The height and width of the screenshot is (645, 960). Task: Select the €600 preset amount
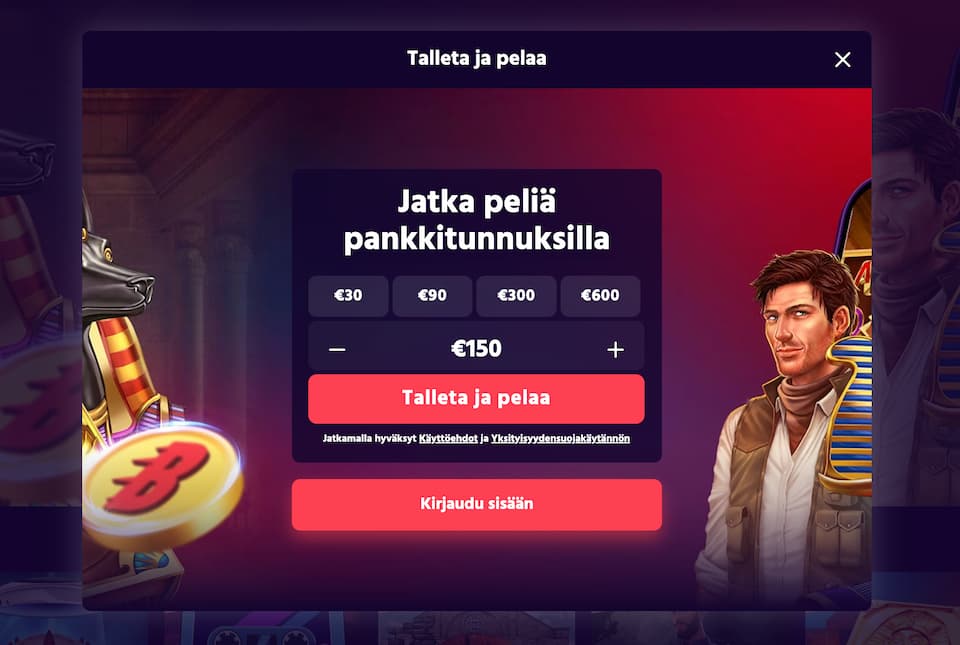(600, 296)
